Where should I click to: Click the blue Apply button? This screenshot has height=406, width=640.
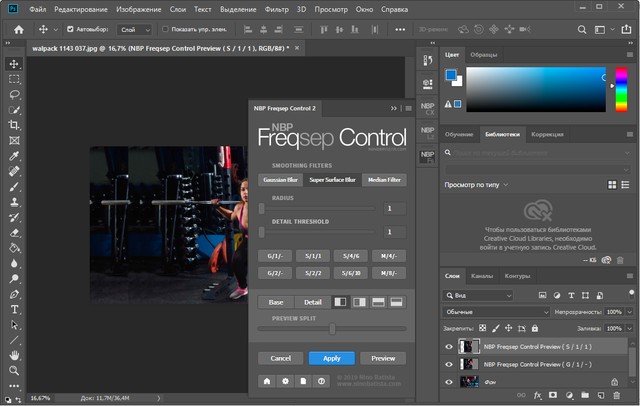(x=331, y=358)
